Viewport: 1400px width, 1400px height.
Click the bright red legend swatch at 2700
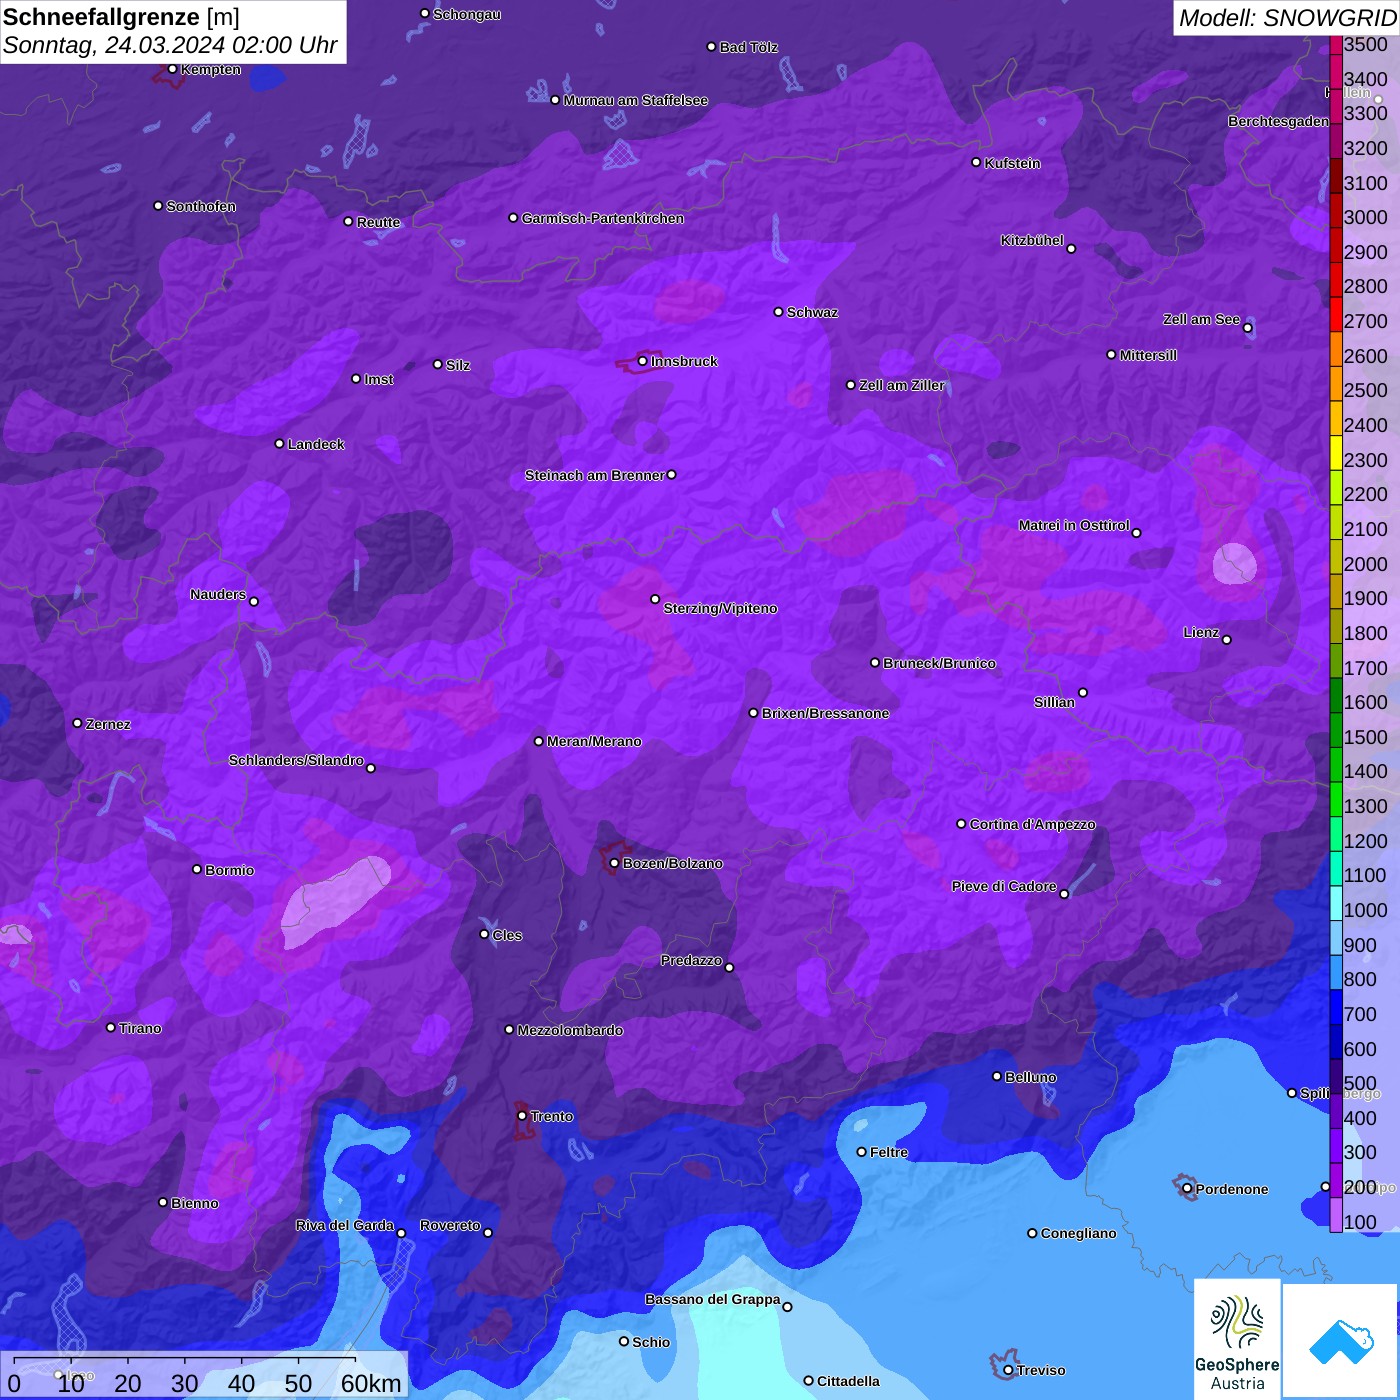click(x=1336, y=313)
